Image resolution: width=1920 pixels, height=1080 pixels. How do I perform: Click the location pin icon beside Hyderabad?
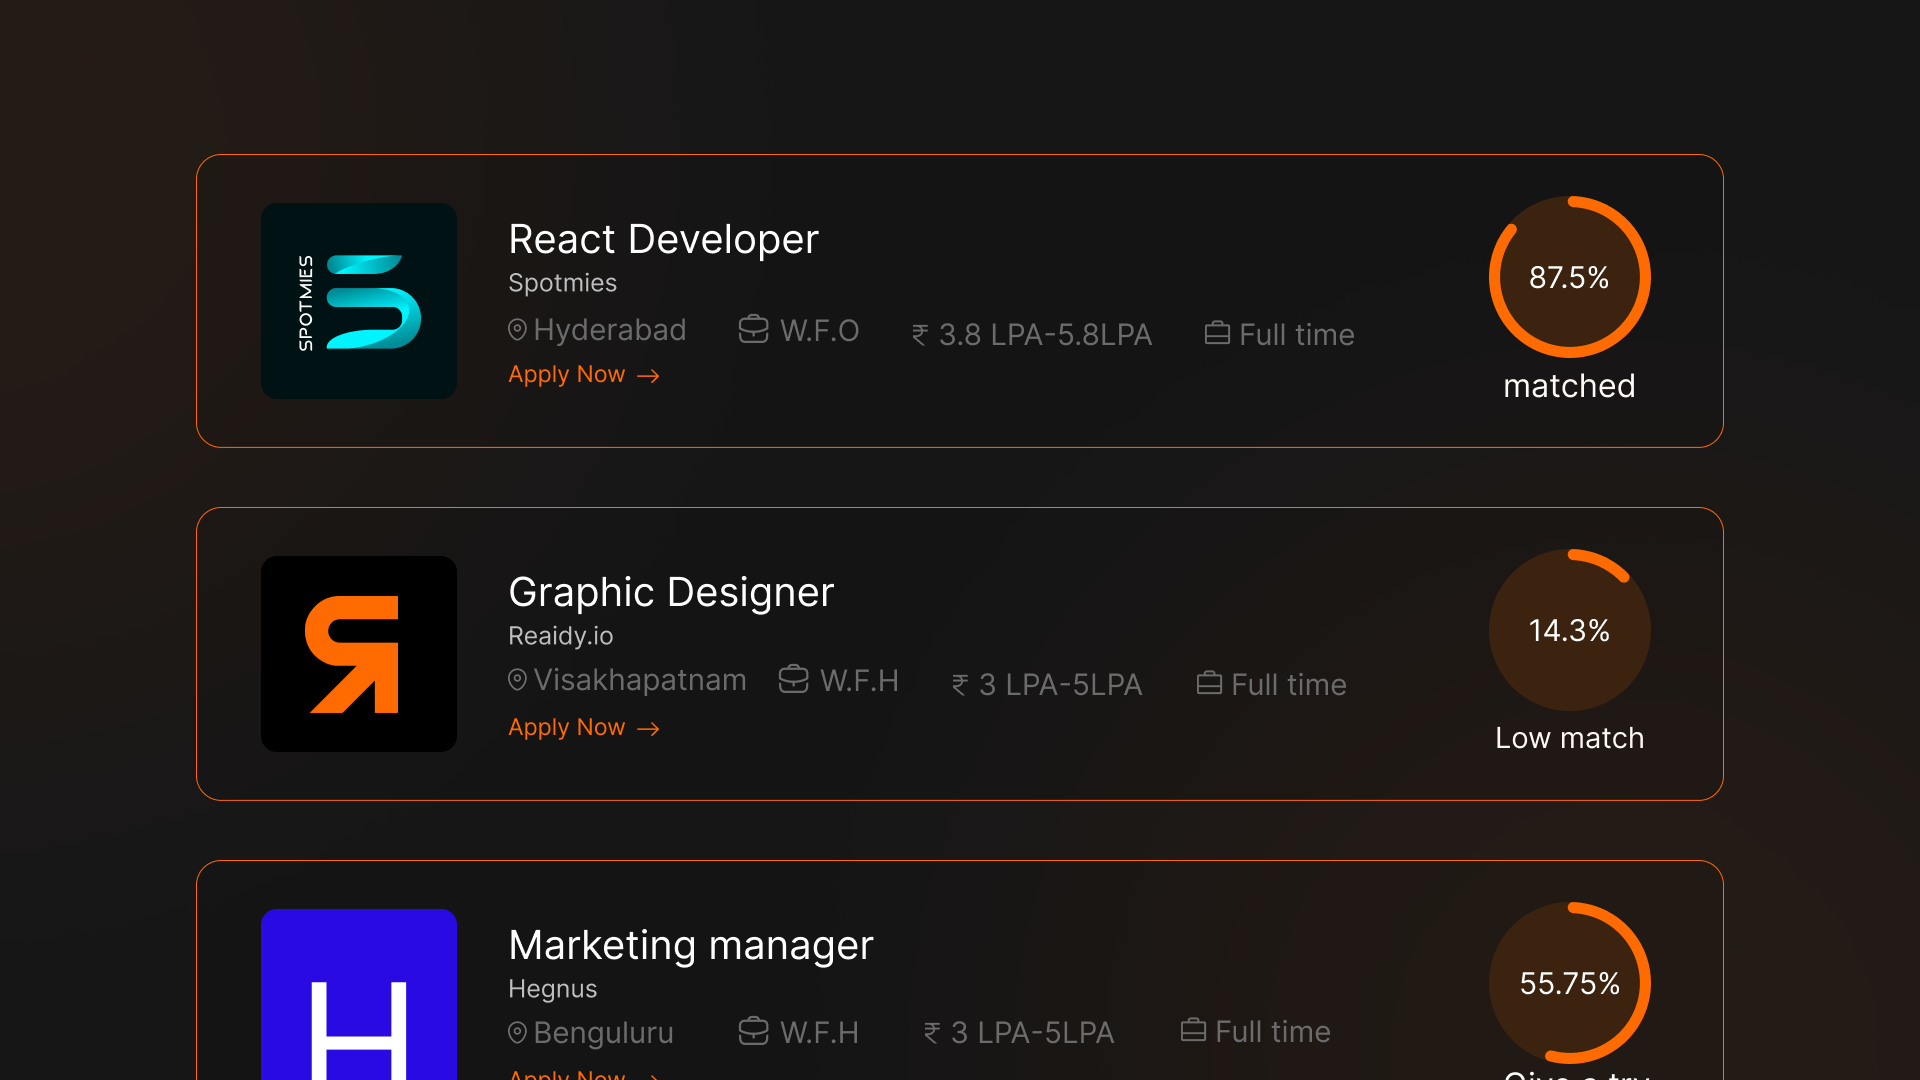coord(517,329)
